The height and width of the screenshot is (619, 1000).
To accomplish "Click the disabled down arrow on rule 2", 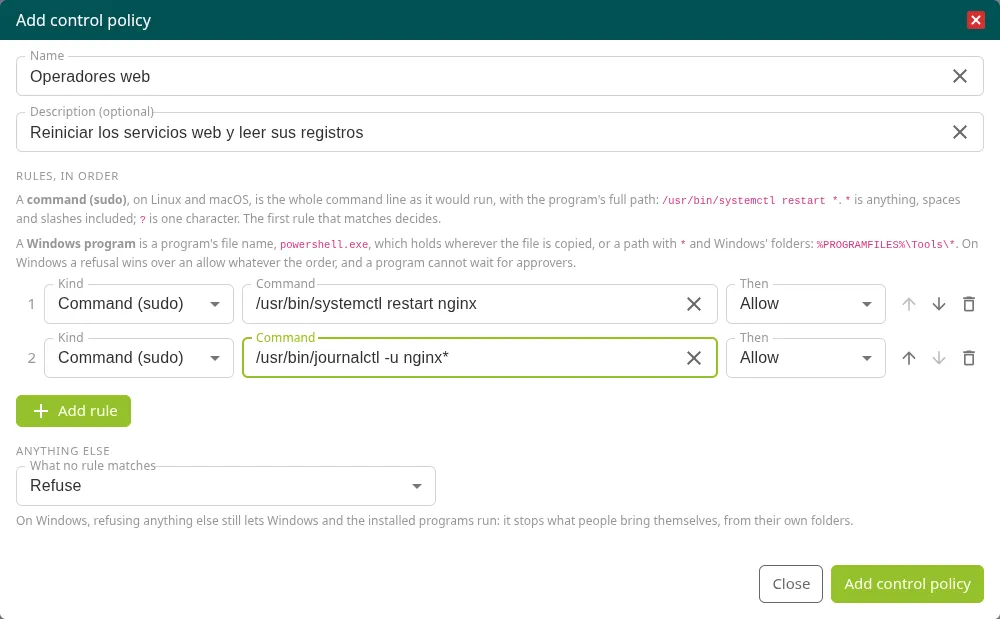I will [939, 358].
